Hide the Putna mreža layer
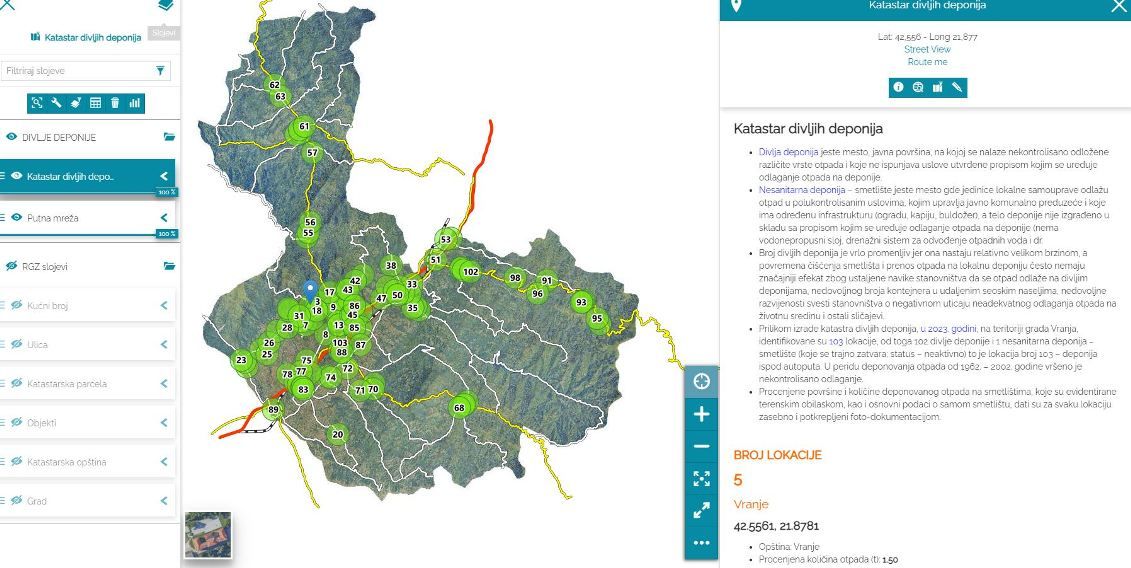The image size is (1131, 568). coord(17,217)
